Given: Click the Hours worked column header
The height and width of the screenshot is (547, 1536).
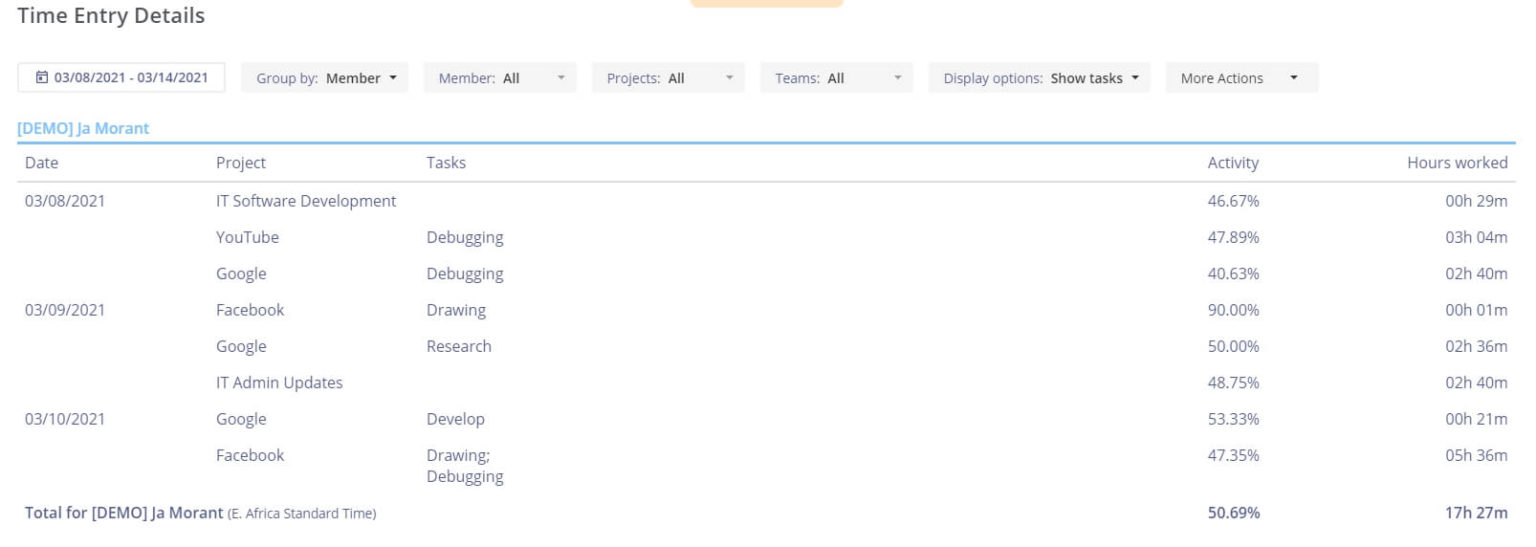Looking at the screenshot, I should tap(1457, 163).
